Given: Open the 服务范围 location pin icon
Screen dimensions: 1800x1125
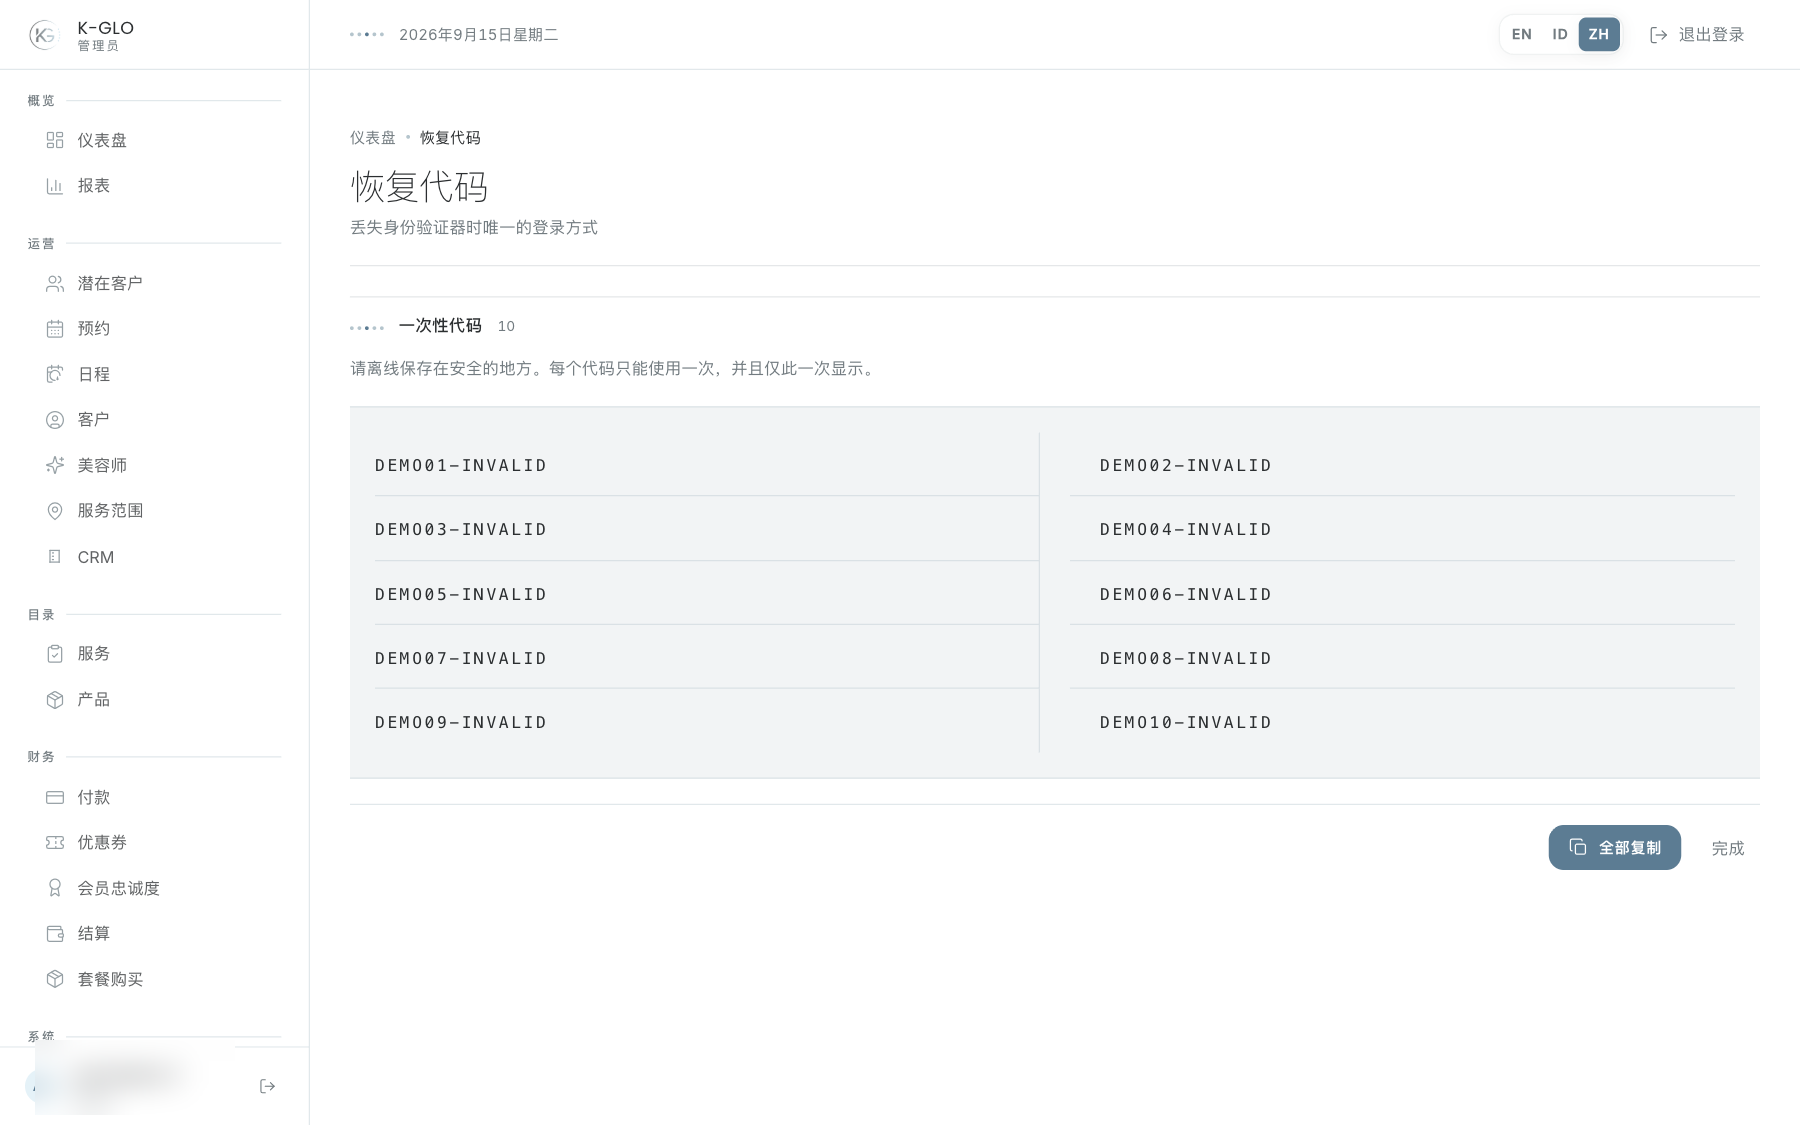Looking at the screenshot, I should pyautogui.click(x=55, y=511).
